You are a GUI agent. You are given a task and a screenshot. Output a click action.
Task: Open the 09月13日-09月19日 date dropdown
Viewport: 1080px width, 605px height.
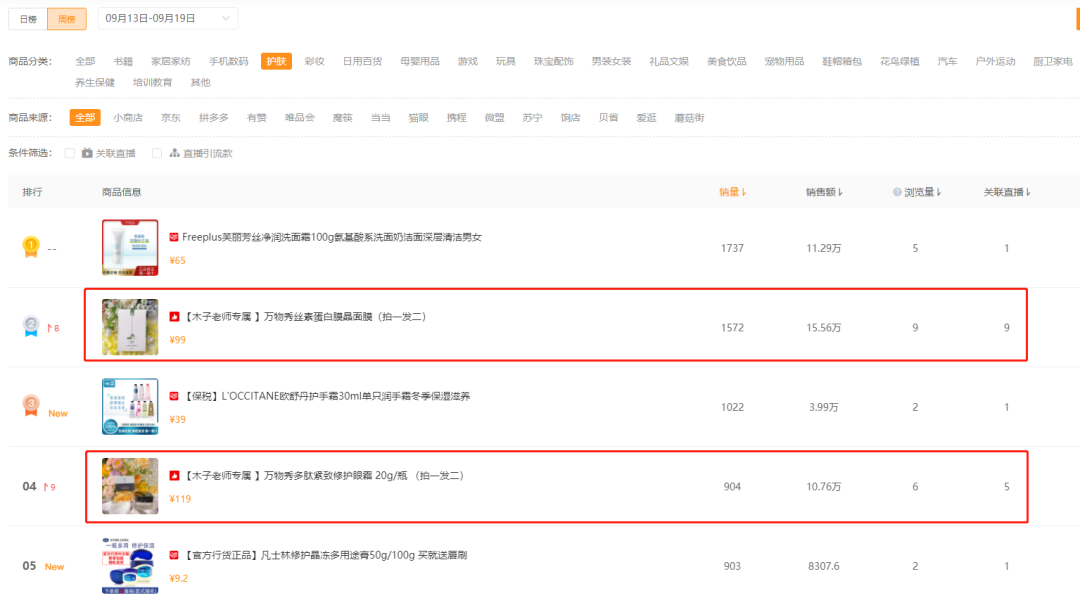tap(168, 19)
